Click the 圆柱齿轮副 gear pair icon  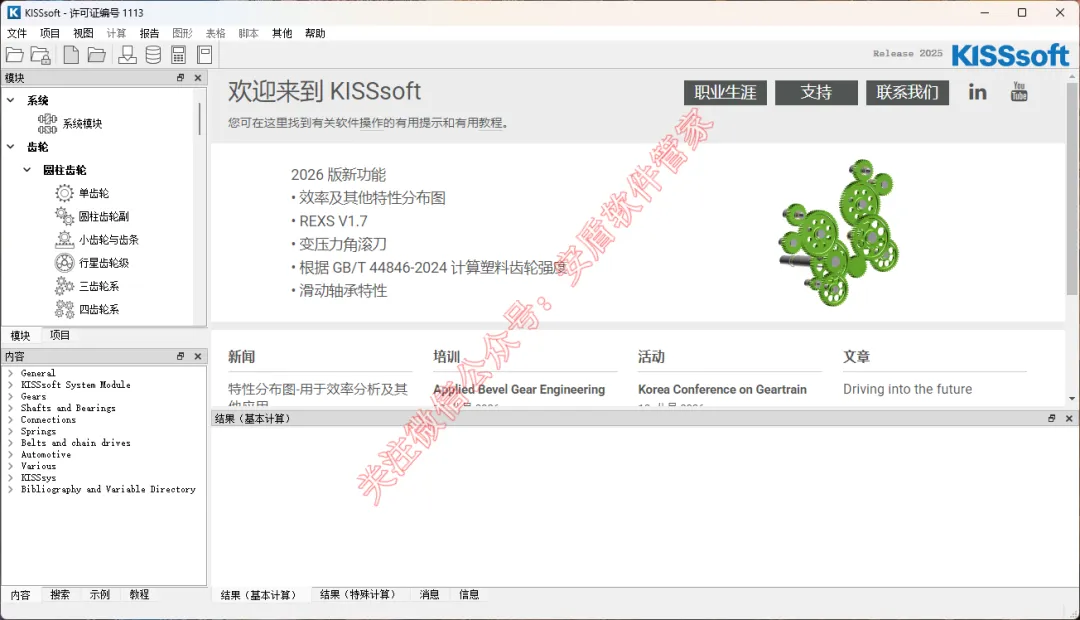[x=64, y=216]
